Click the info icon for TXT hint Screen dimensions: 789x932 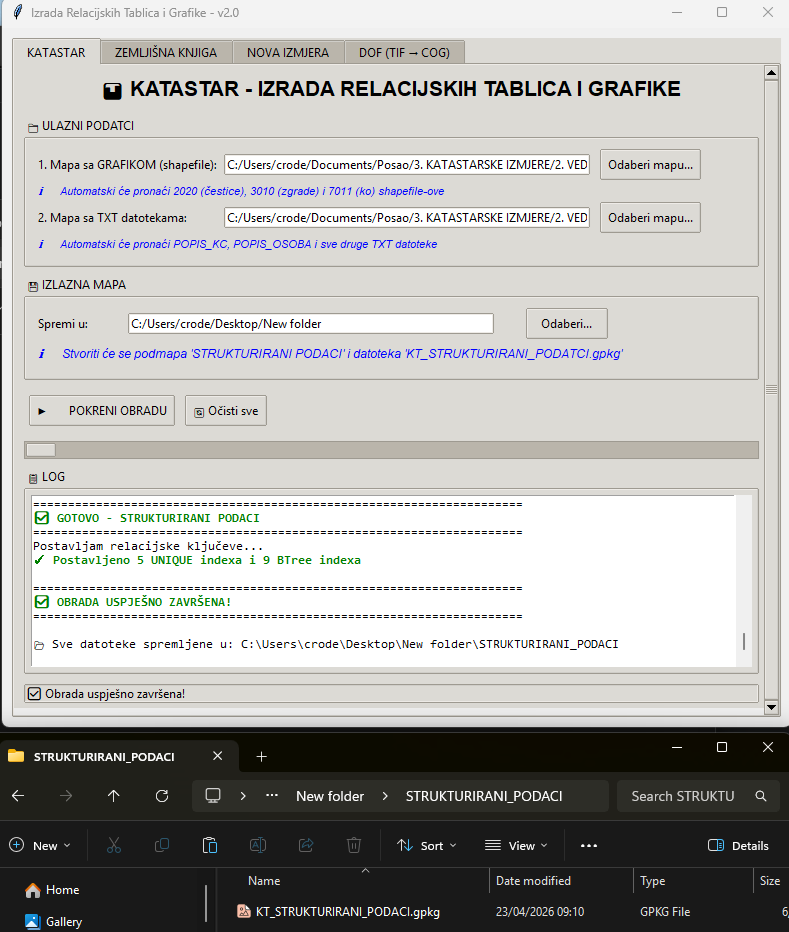tap(41, 244)
